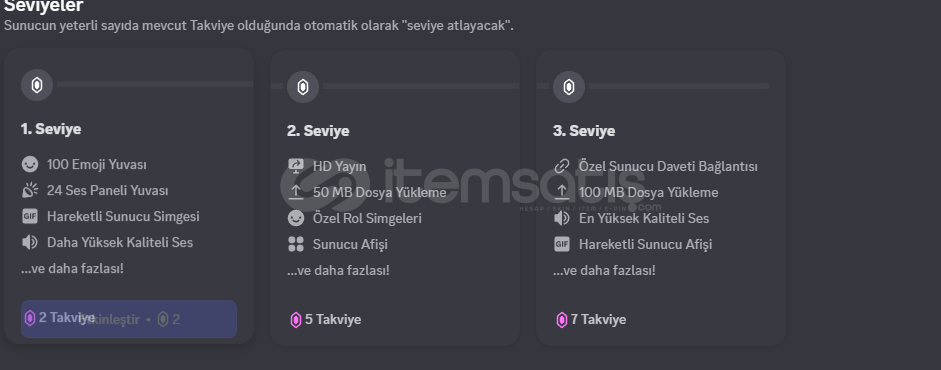Click the pink gem beside 5 Takviye
Image resolution: width=941 pixels, height=370 pixels.
tap(295, 320)
